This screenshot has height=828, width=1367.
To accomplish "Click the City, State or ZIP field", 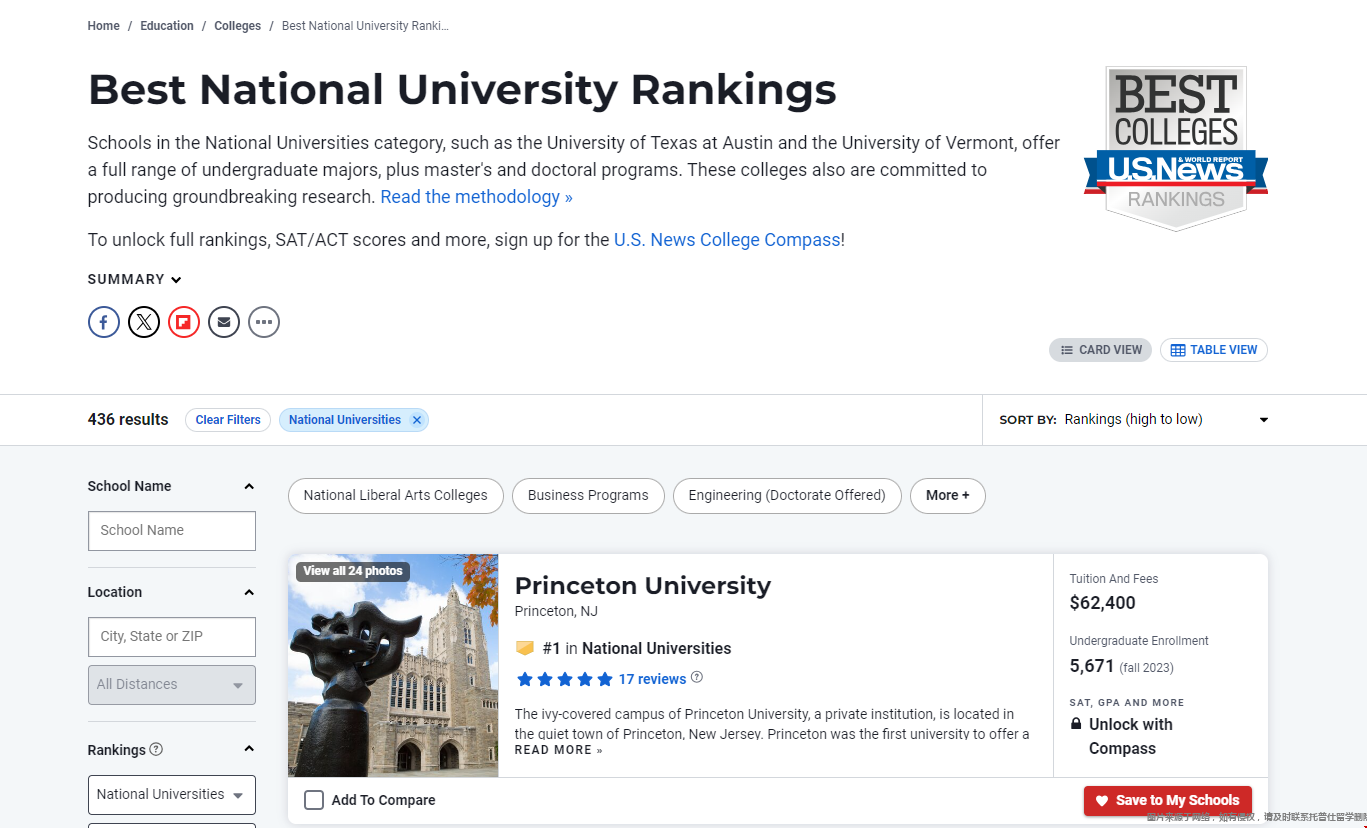I will pos(172,637).
